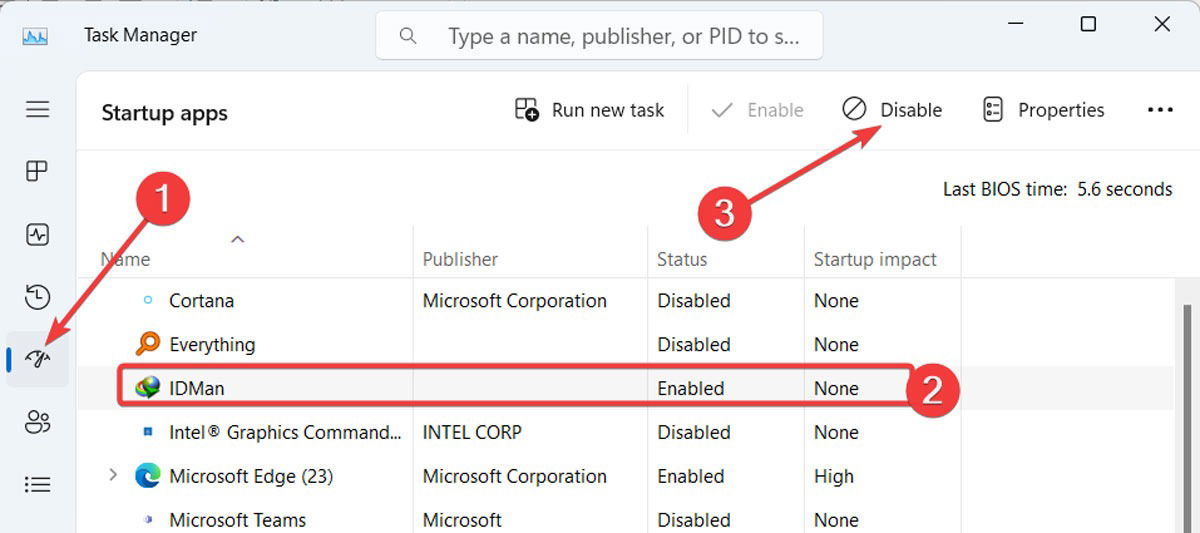1200x533 pixels.
Task: Sort by the Publisher column header
Action: pos(460,259)
